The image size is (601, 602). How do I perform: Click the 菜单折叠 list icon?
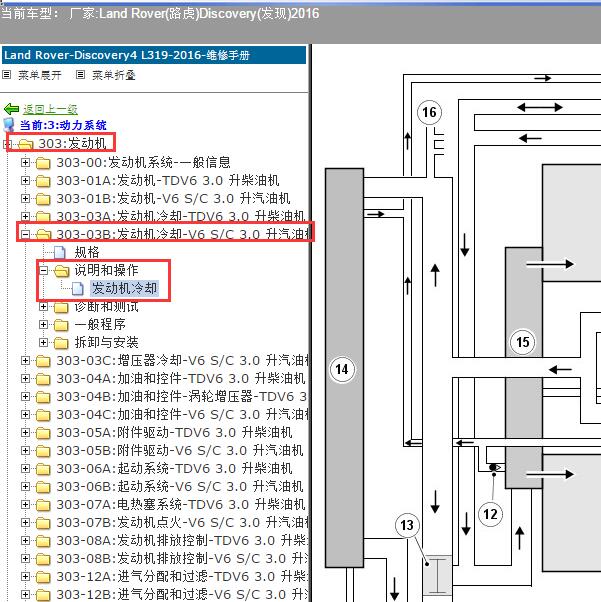click(80, 74)
